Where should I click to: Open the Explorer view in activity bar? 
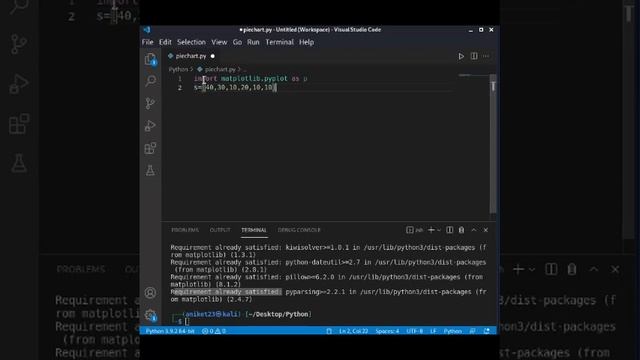pos(150,60)
